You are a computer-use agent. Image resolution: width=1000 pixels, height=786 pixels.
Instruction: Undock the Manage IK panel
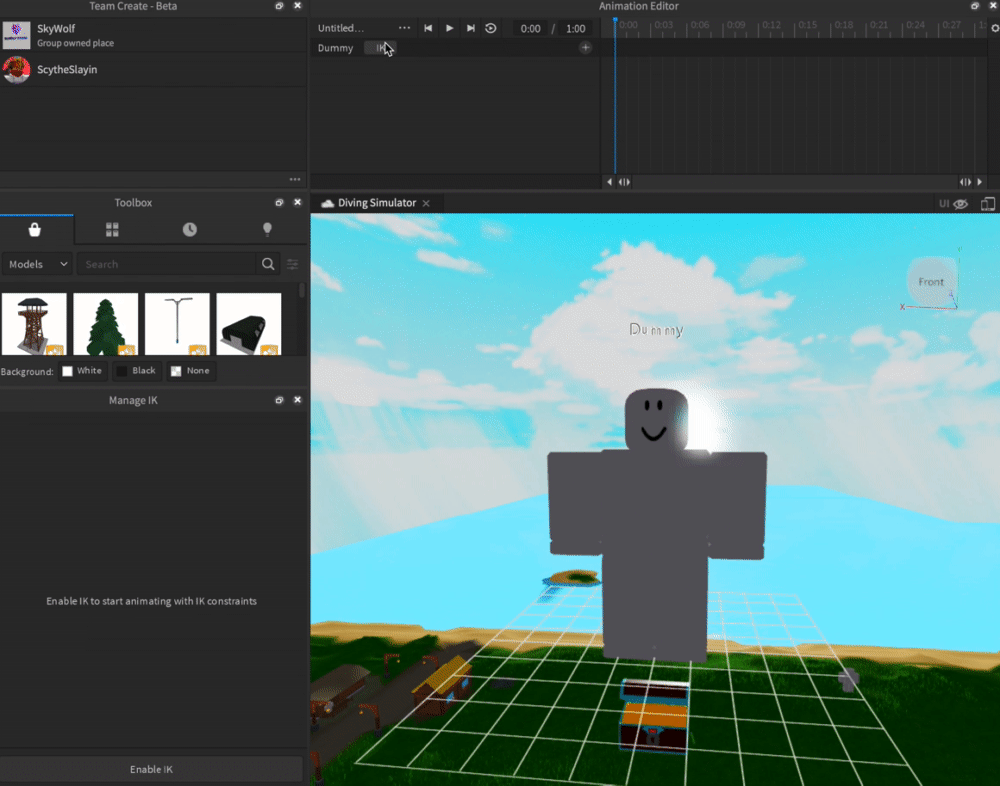pyautogui.click(x=279, y=400)
